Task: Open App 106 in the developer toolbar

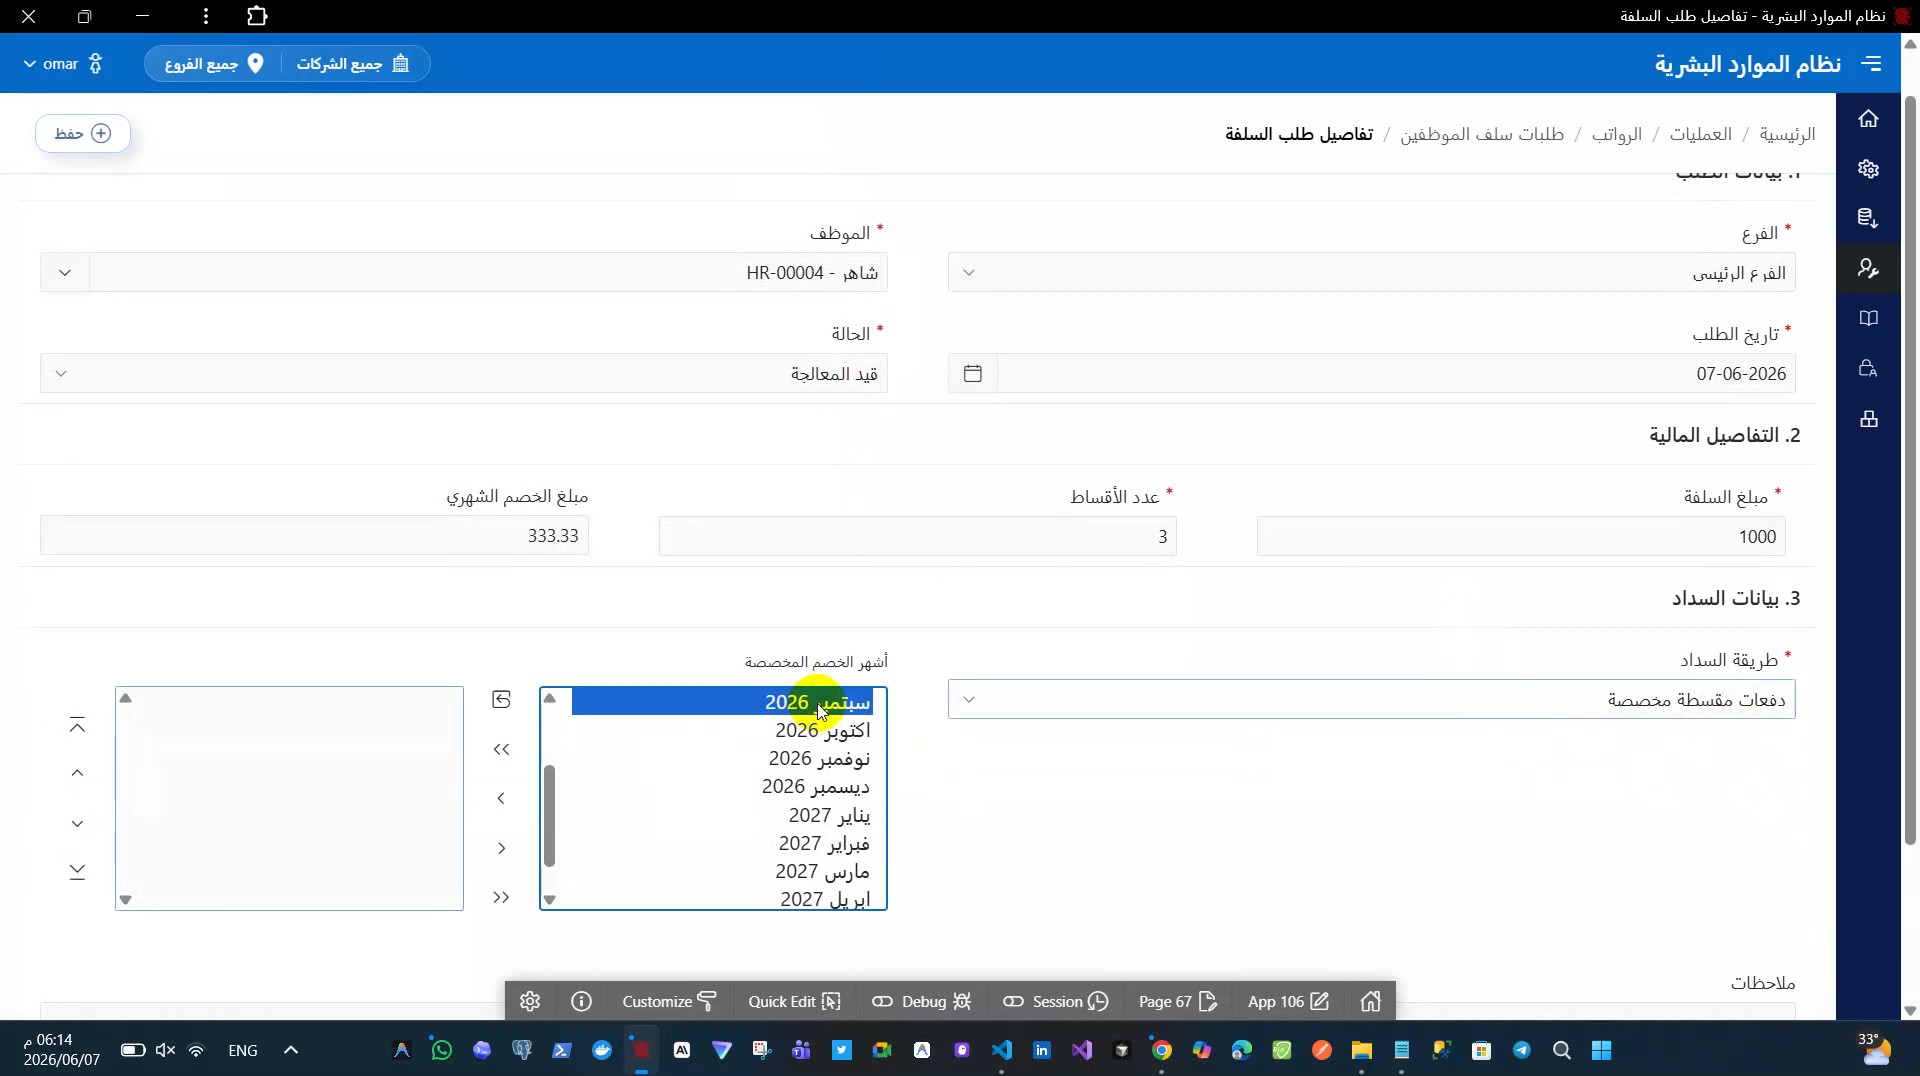Action: tap(1289, 1002)
